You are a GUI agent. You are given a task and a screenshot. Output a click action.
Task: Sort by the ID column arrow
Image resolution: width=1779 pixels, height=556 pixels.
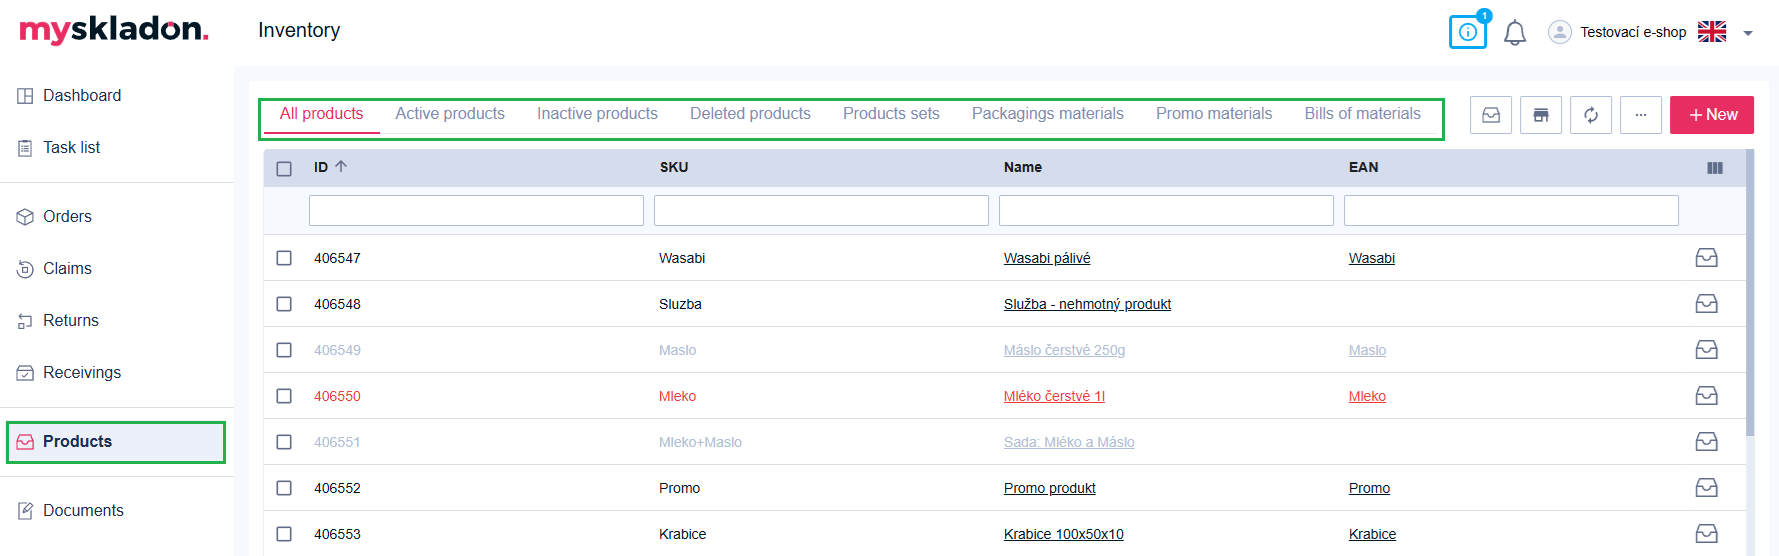pyautogui.click(x=341, y=167)
